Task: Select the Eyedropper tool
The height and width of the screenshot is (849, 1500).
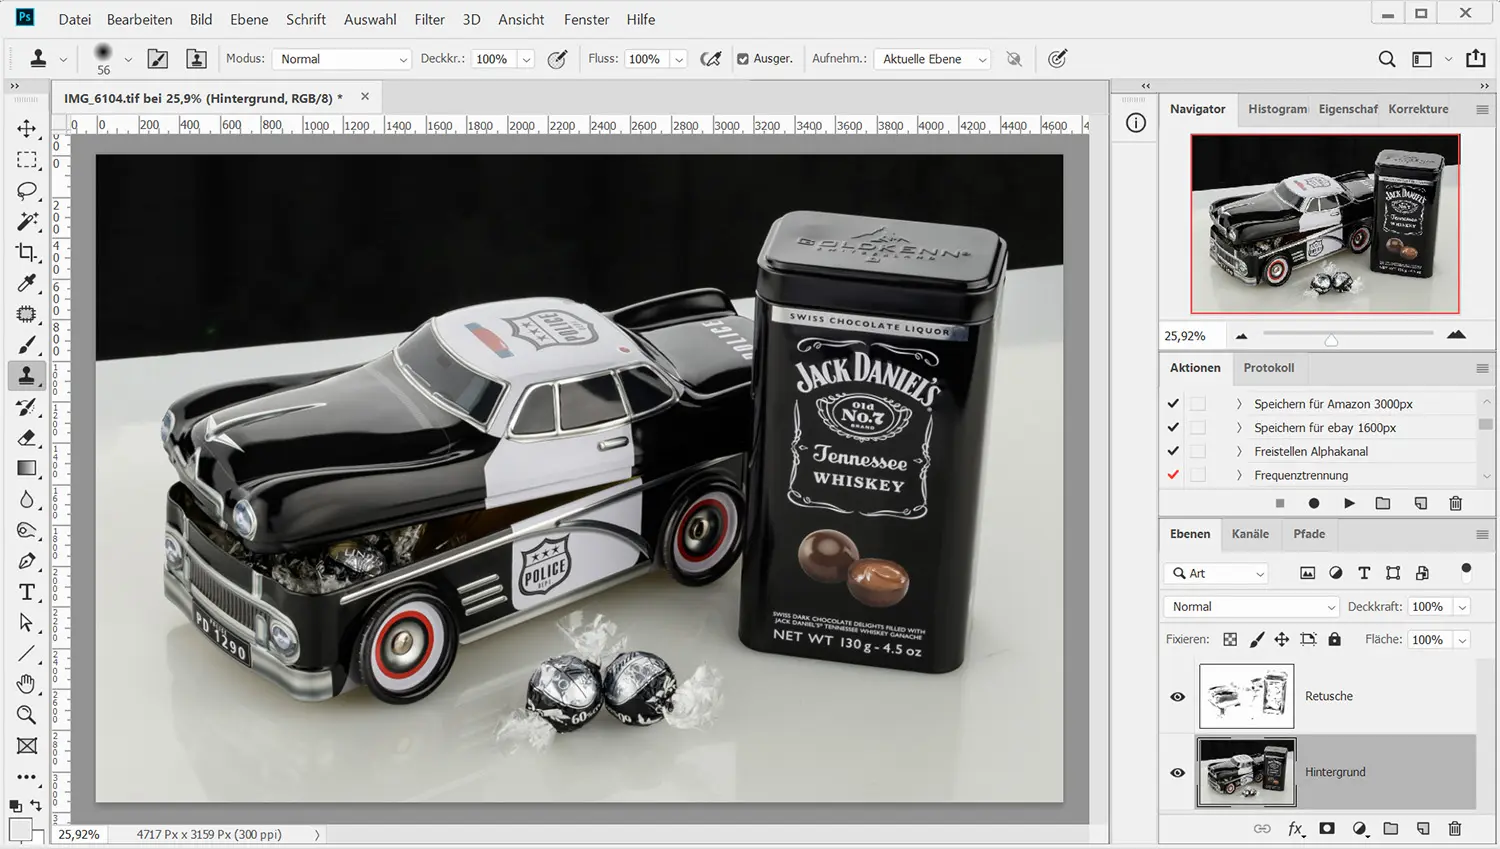Action: click(27, 284)
